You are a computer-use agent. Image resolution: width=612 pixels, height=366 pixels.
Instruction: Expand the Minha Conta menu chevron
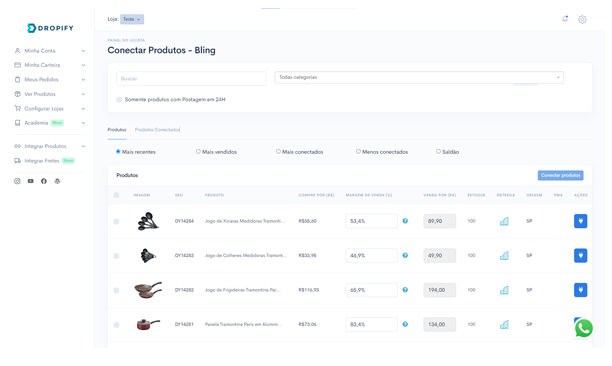pyautogui.click(x=83, y=51)
